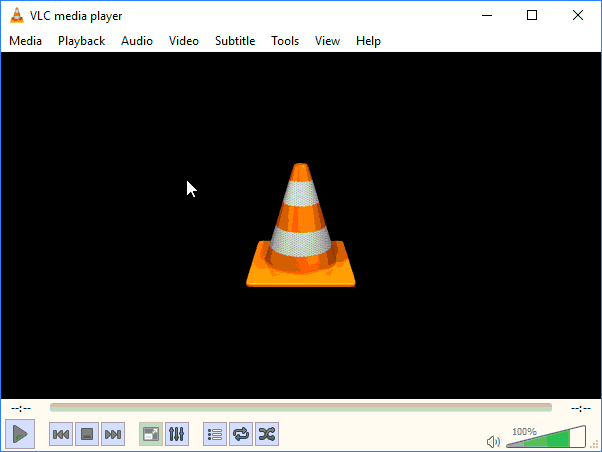Open the Subtitle menu

coord(235,41)
